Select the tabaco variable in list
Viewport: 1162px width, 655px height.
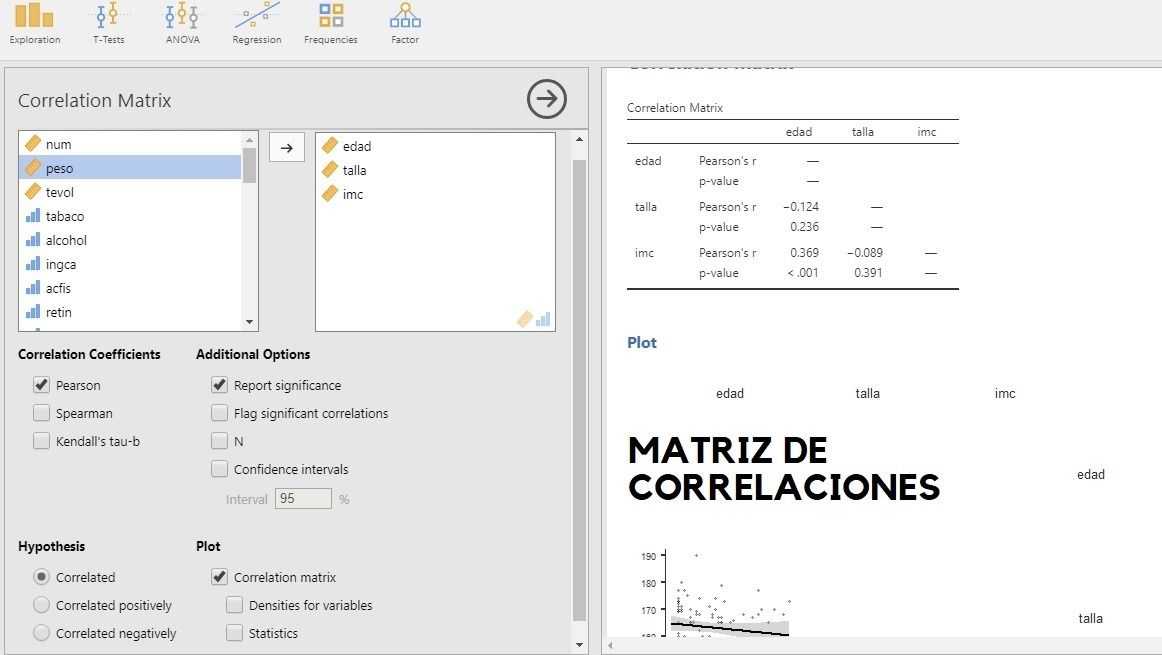[65, 216]
